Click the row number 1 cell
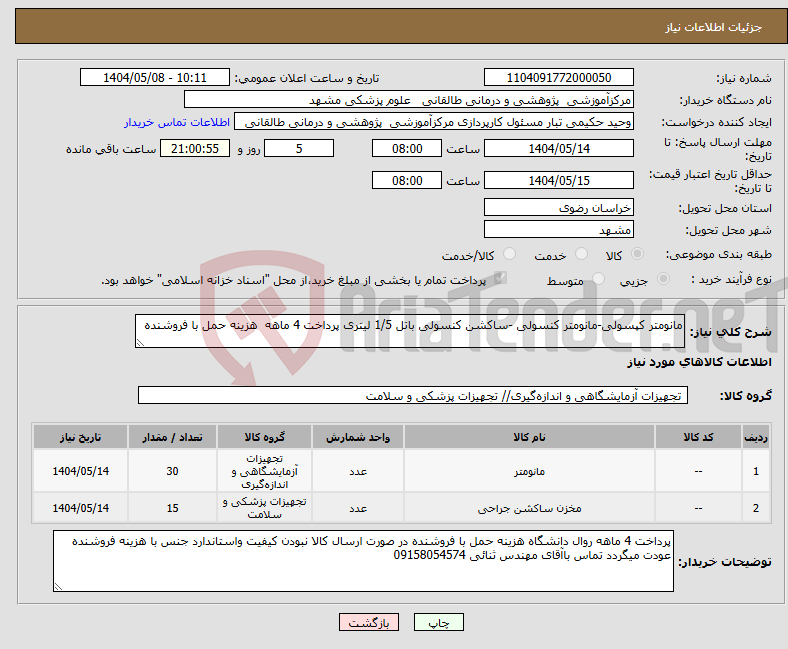 coord(756,471)
